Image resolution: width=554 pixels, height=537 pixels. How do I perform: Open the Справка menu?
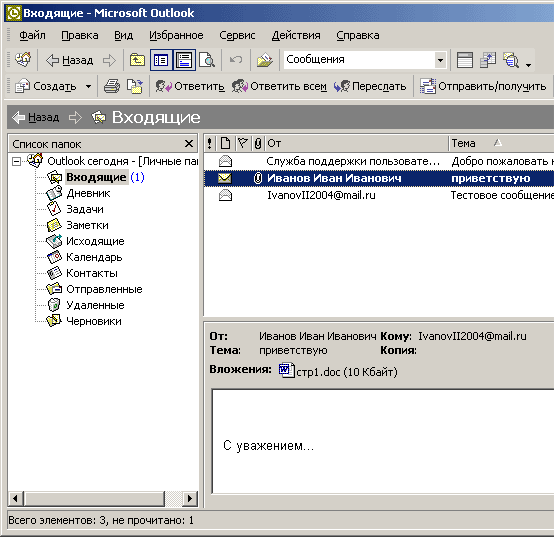click(358, 35)
